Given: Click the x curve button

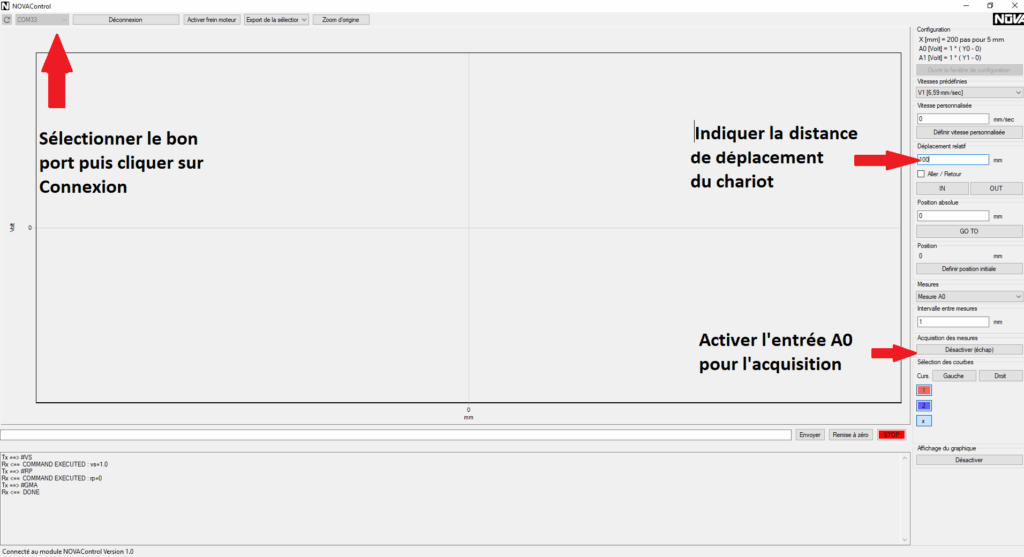Looking at the screenshot, I should [x=924, y=421].
